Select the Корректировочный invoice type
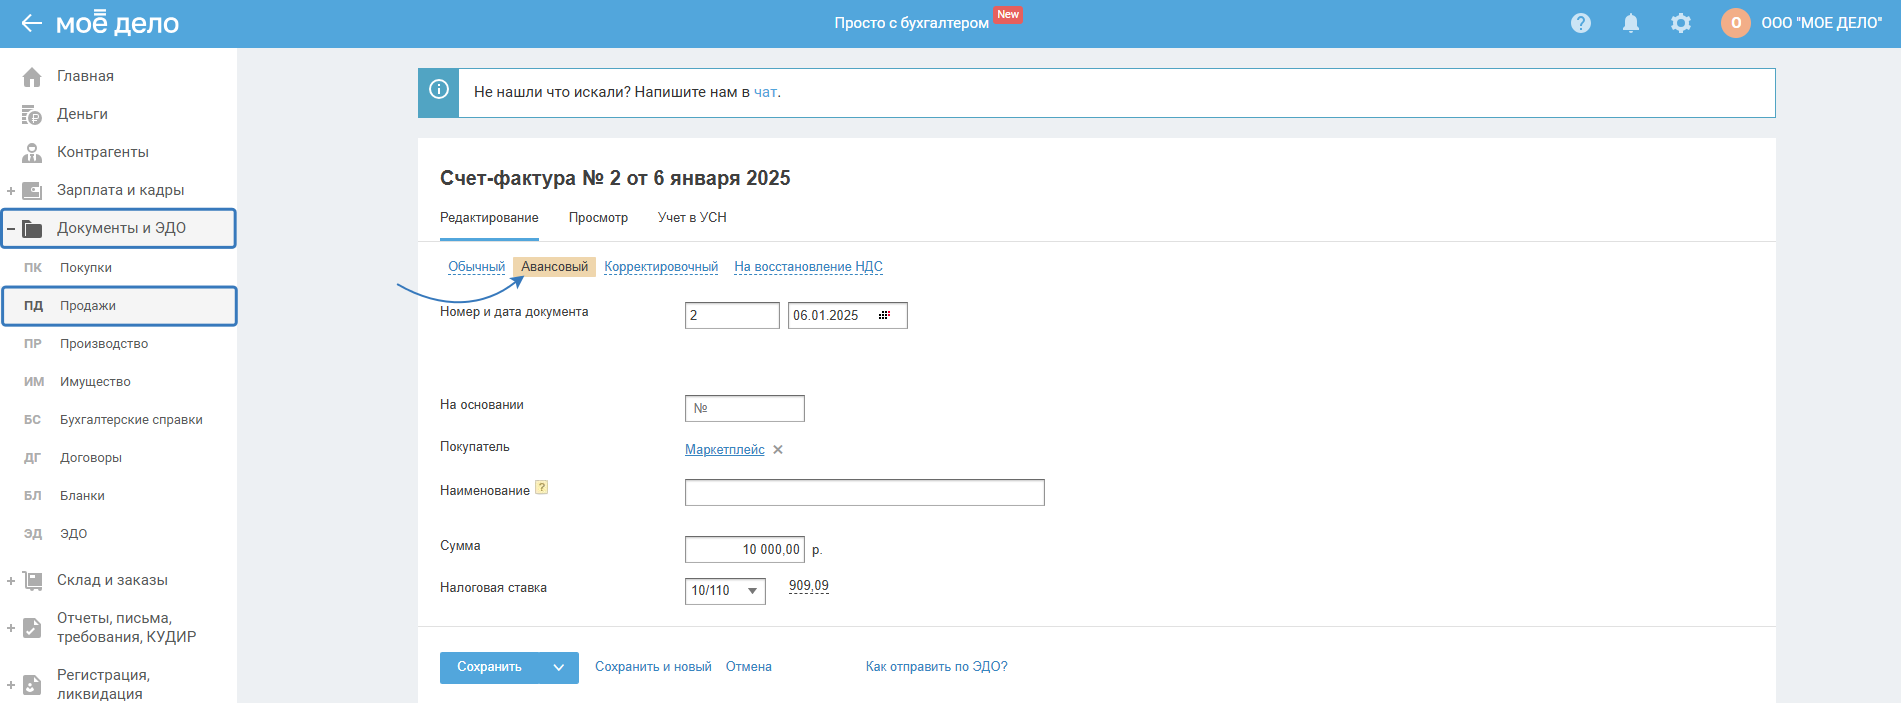Image resolution: width=1901 pixels, height=703 pixels. pos(661,267)
